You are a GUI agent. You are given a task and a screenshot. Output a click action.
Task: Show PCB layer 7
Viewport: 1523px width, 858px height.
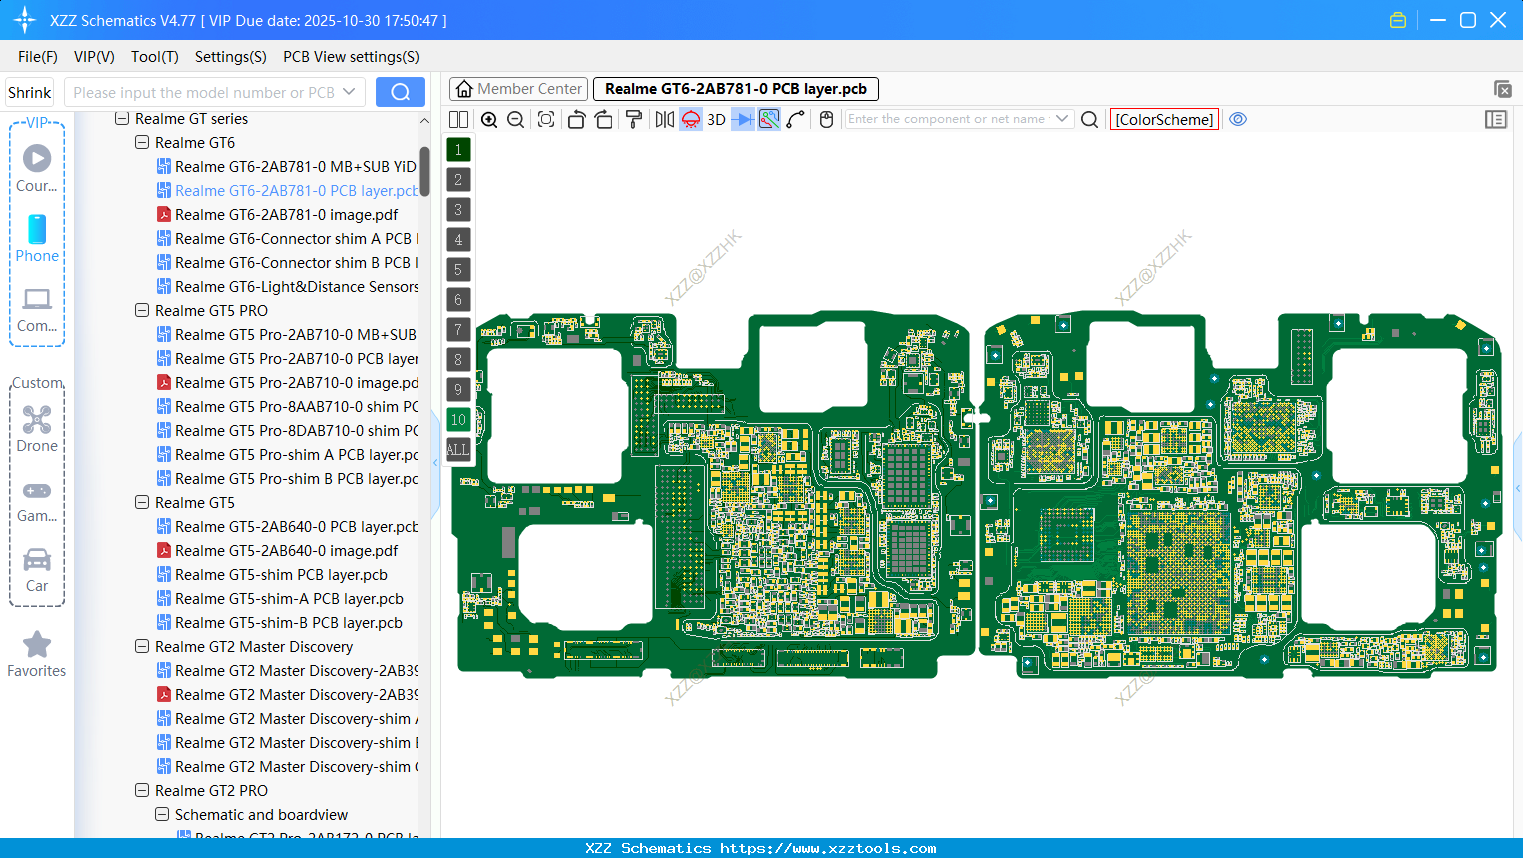pyautogui.click(x=458, y=330)
